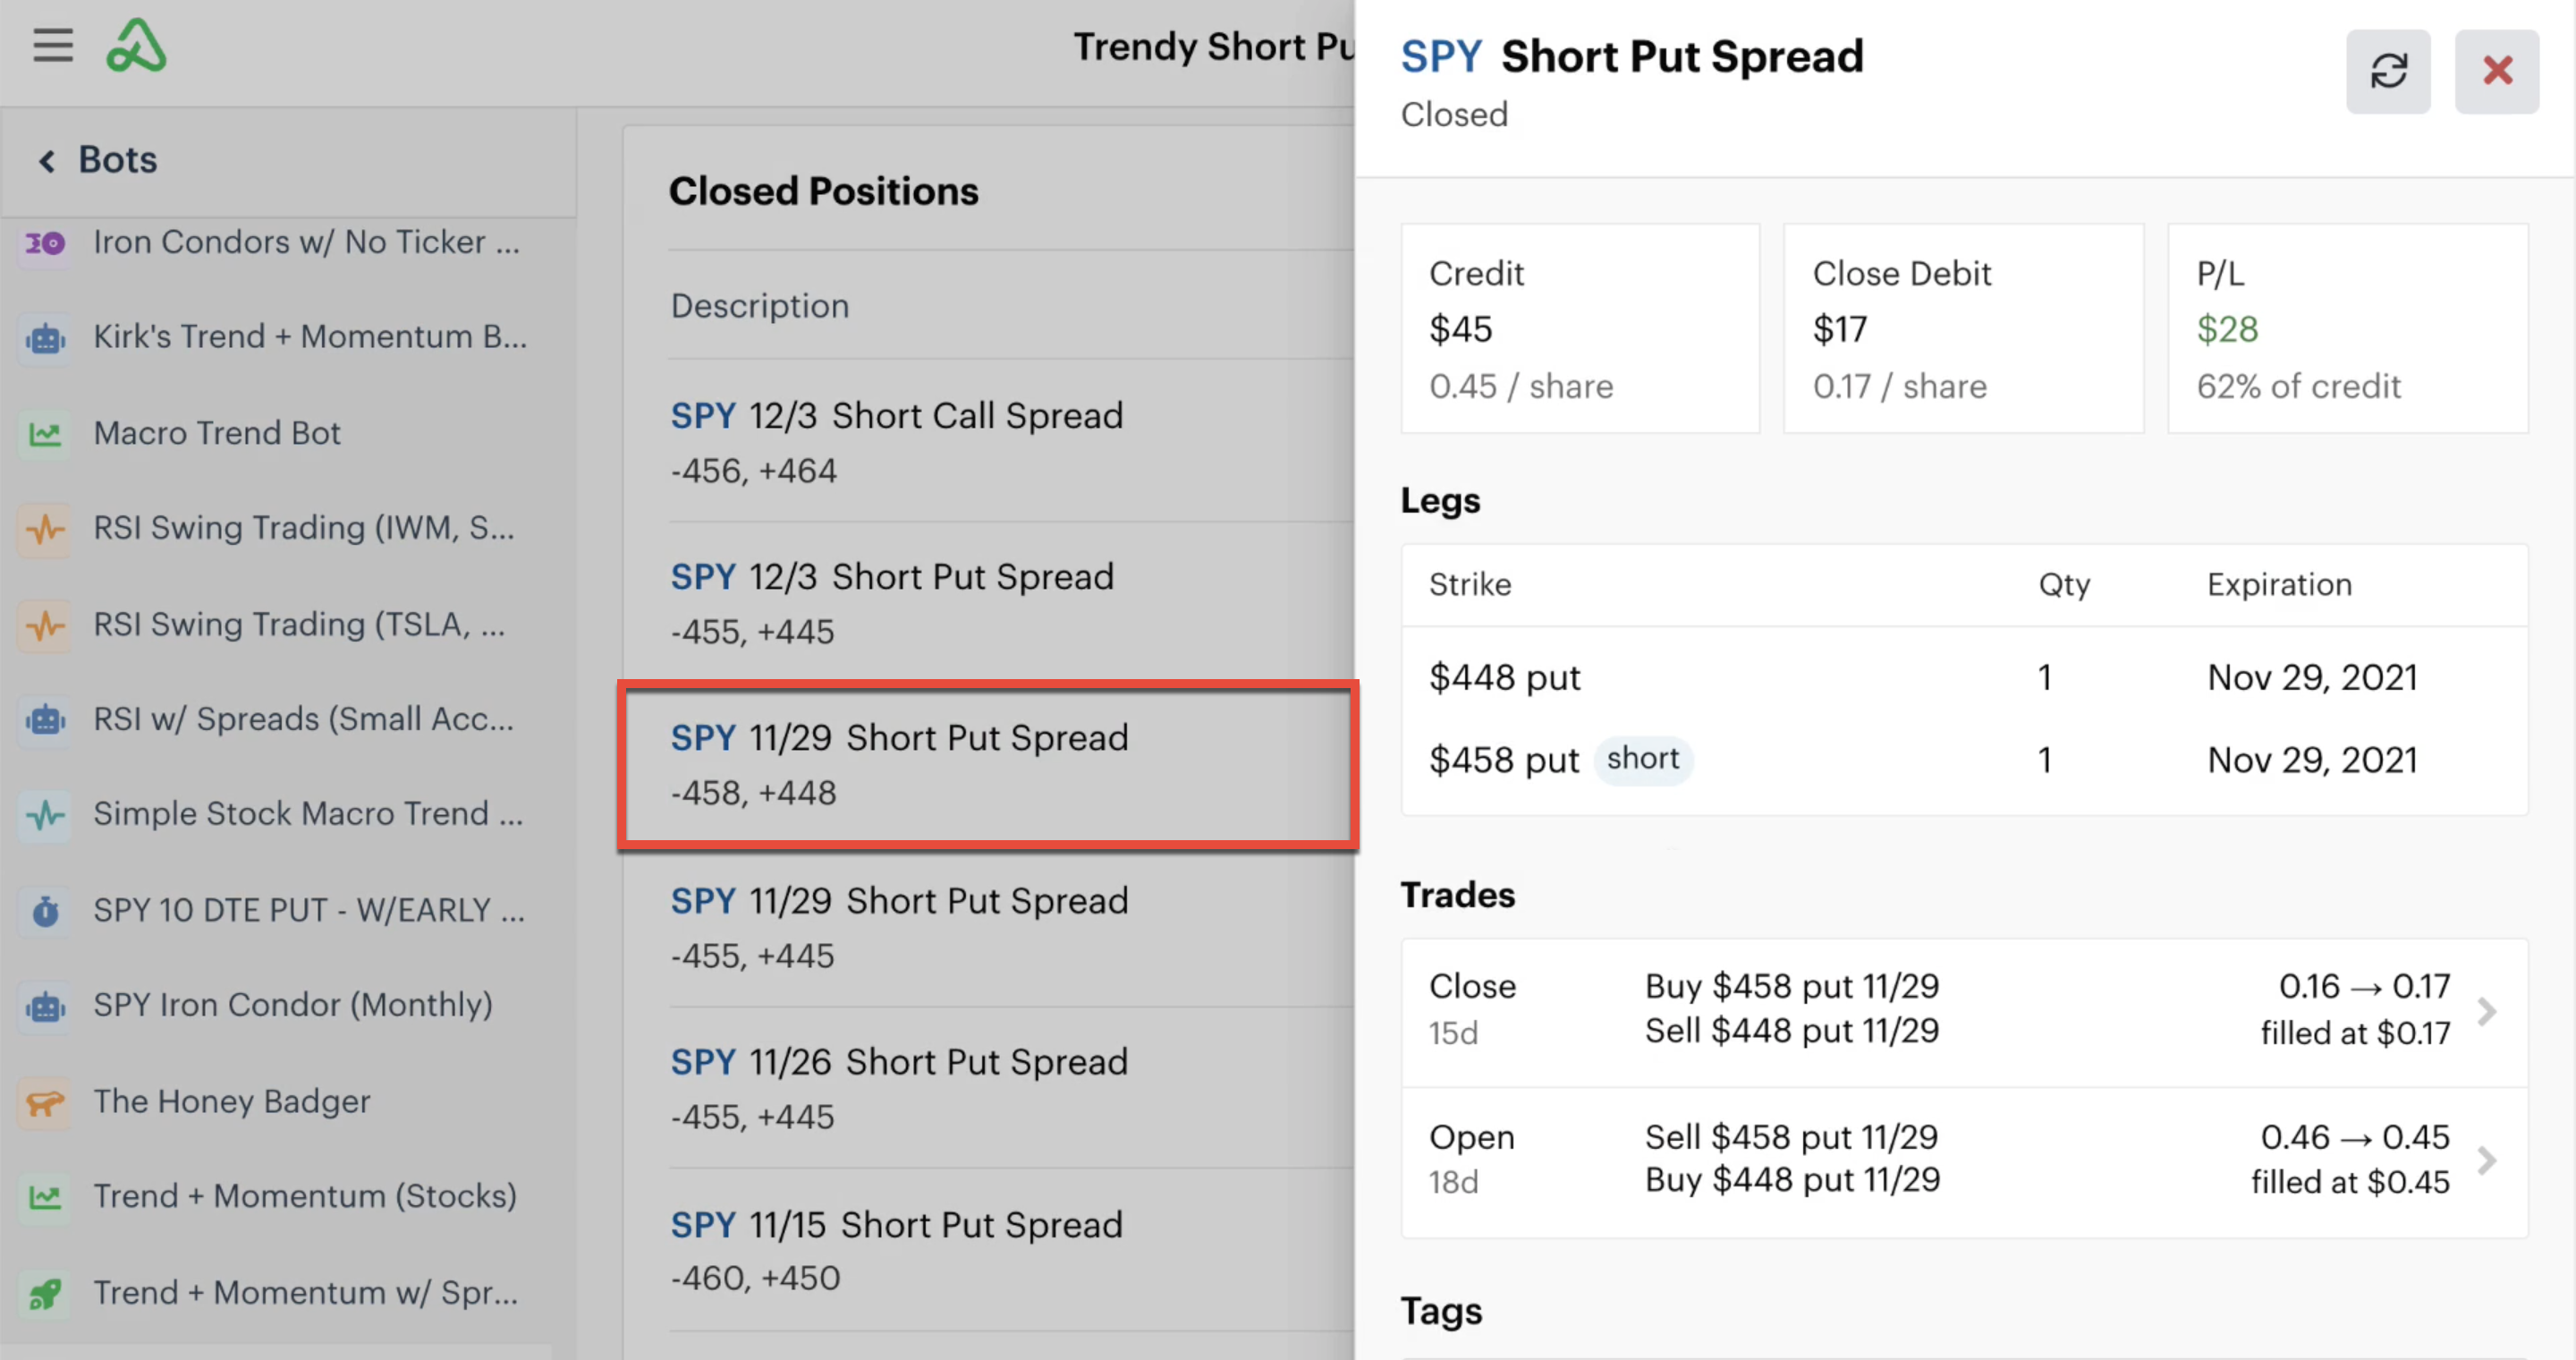The height and width of the screenshot is (1360, 2576).
Task: Open the hamburger menu icon
Action: tap(52, 46)
